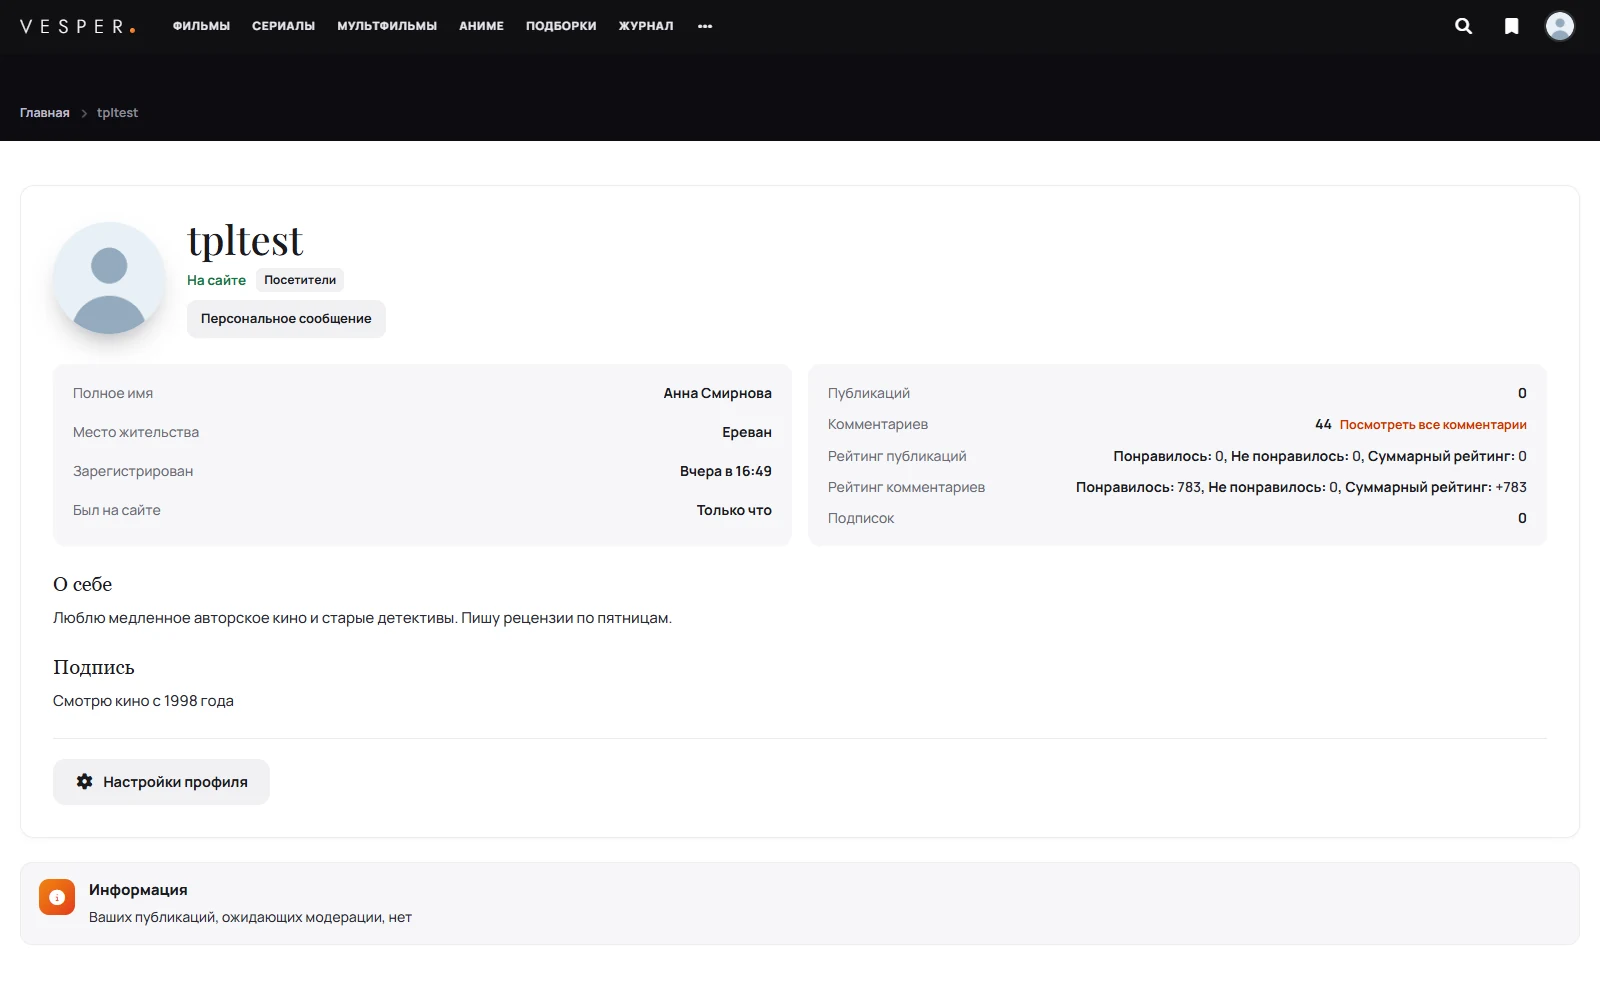Viewport: 1600px width, 1000px height.
Task: Click the tpltest breadcrumb item
Action: point(117,113)
